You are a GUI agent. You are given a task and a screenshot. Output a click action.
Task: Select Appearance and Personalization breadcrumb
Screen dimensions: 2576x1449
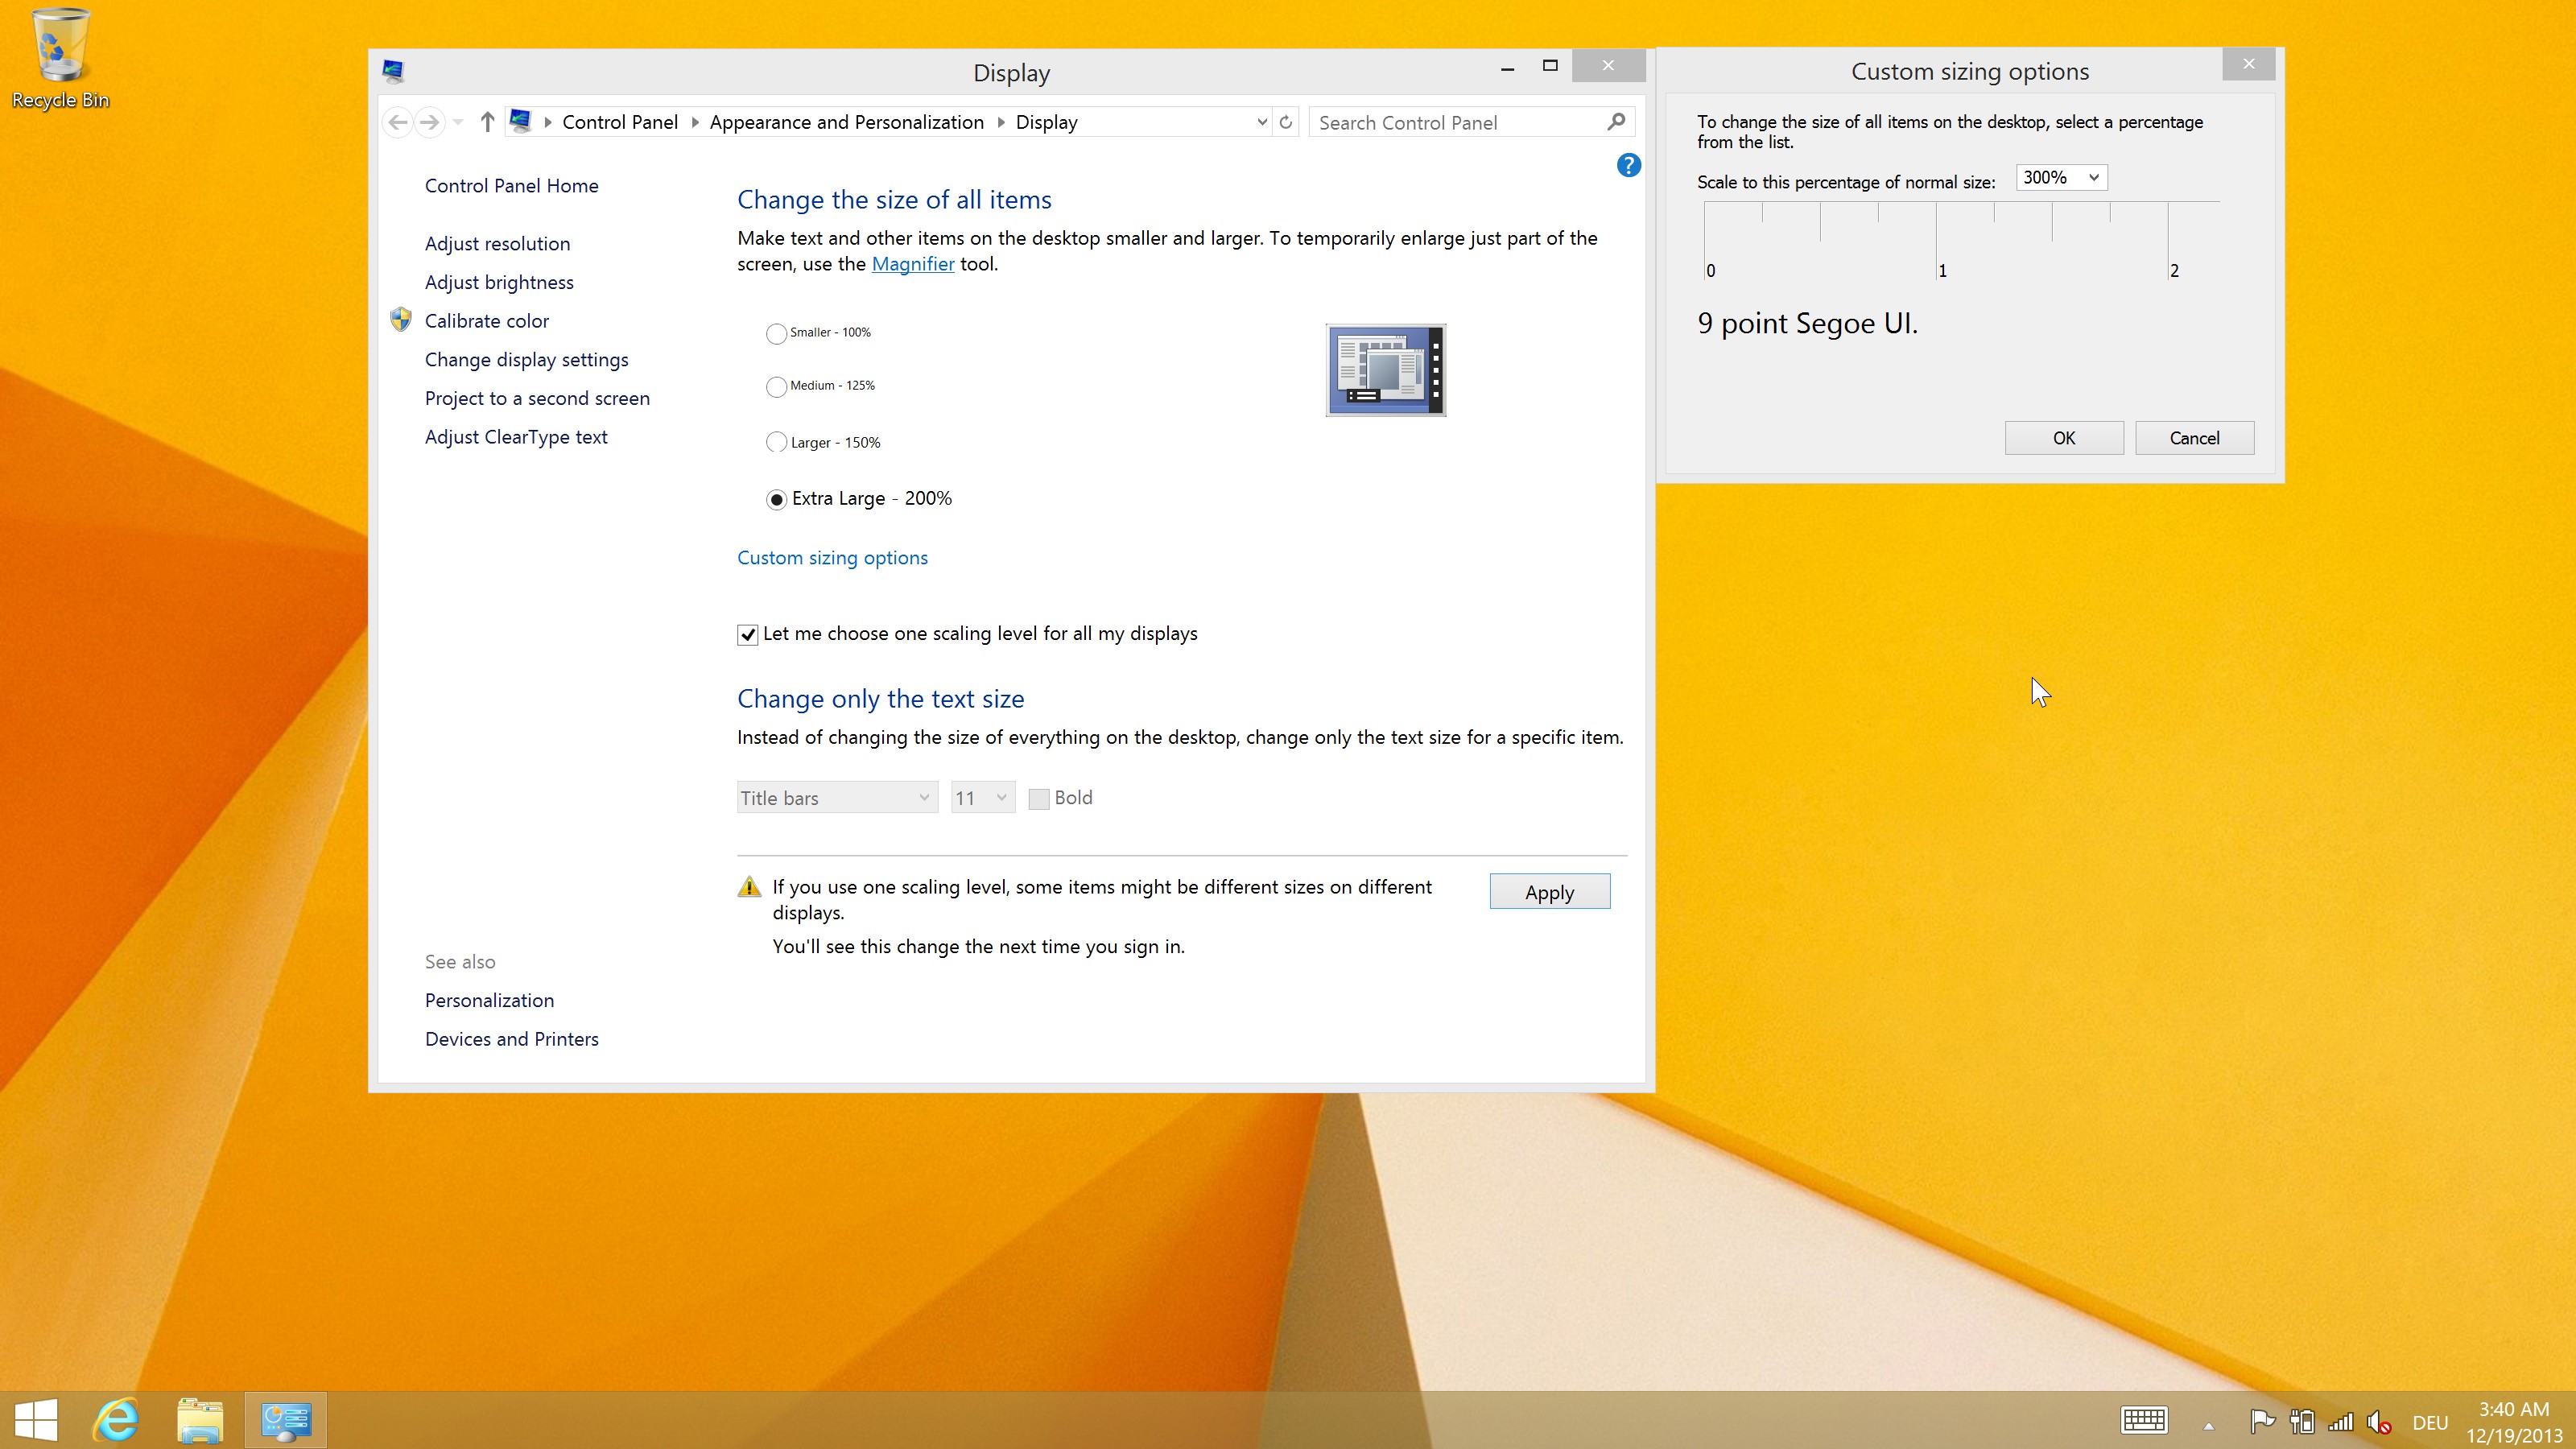(847, 122)
